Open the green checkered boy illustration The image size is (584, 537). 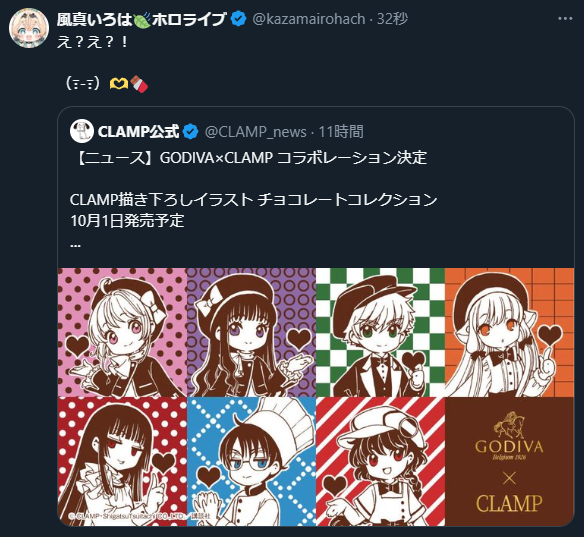click(x=380, y=332)
